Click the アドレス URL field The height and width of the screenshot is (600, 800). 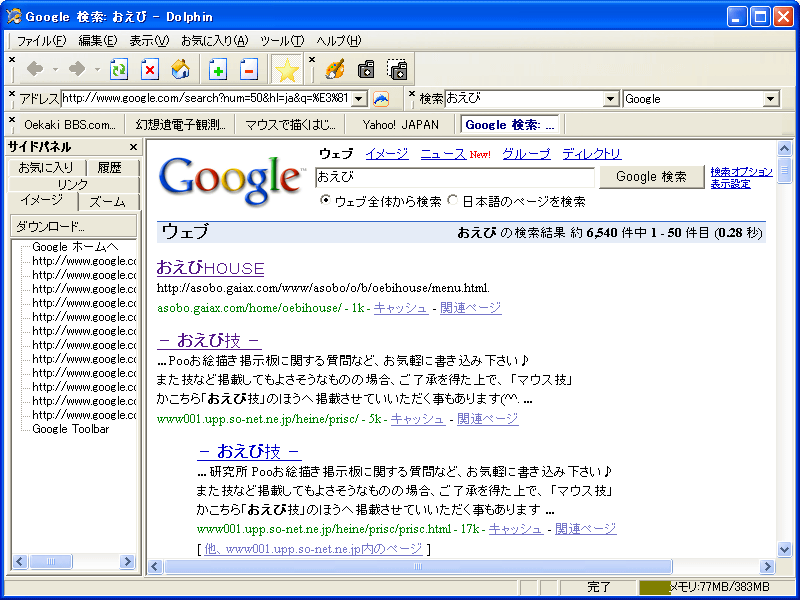[206, 98]
